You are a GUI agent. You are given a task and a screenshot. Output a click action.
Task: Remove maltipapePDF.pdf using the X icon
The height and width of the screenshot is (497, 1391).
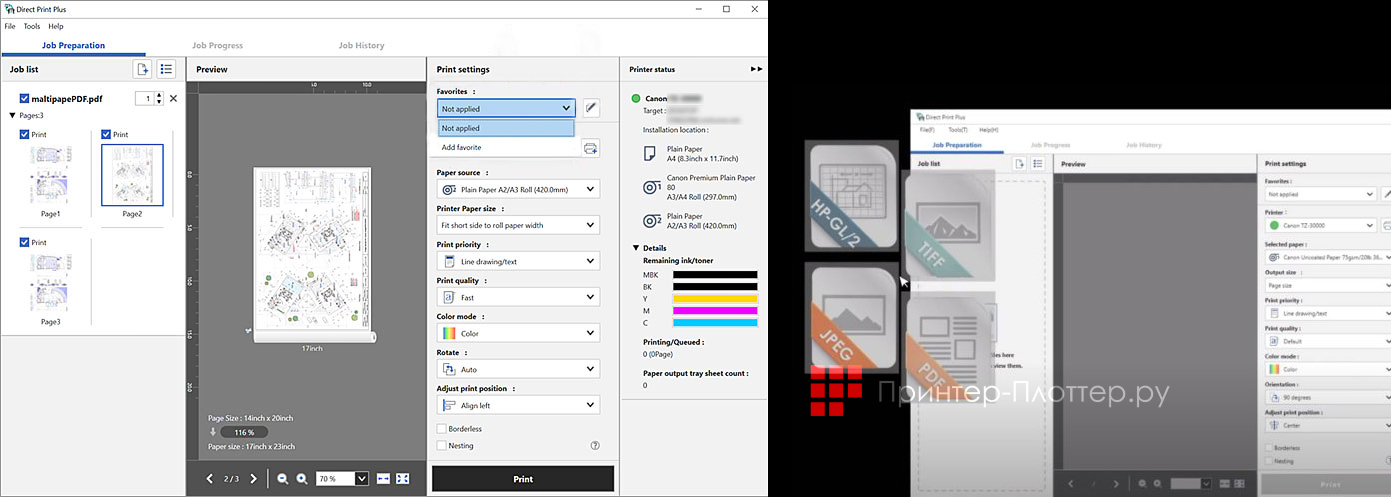pos(173,98)
